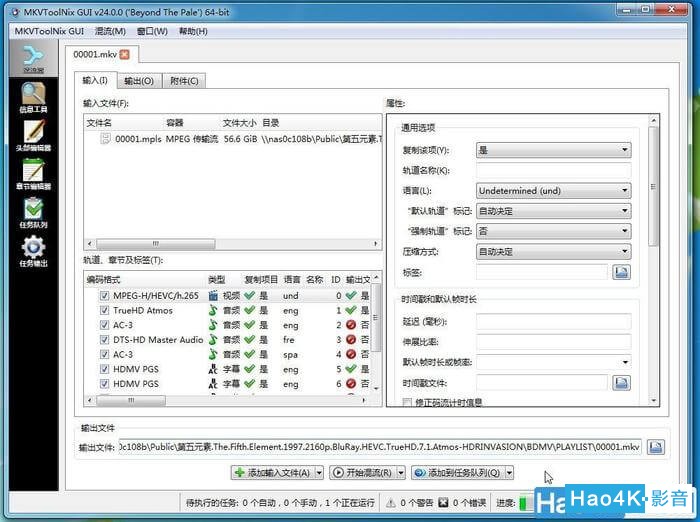The height and width of the screenshot is (522, 700).
Task: Click warnings triangle icon in status bar
Action: click(x=391, y=503)
